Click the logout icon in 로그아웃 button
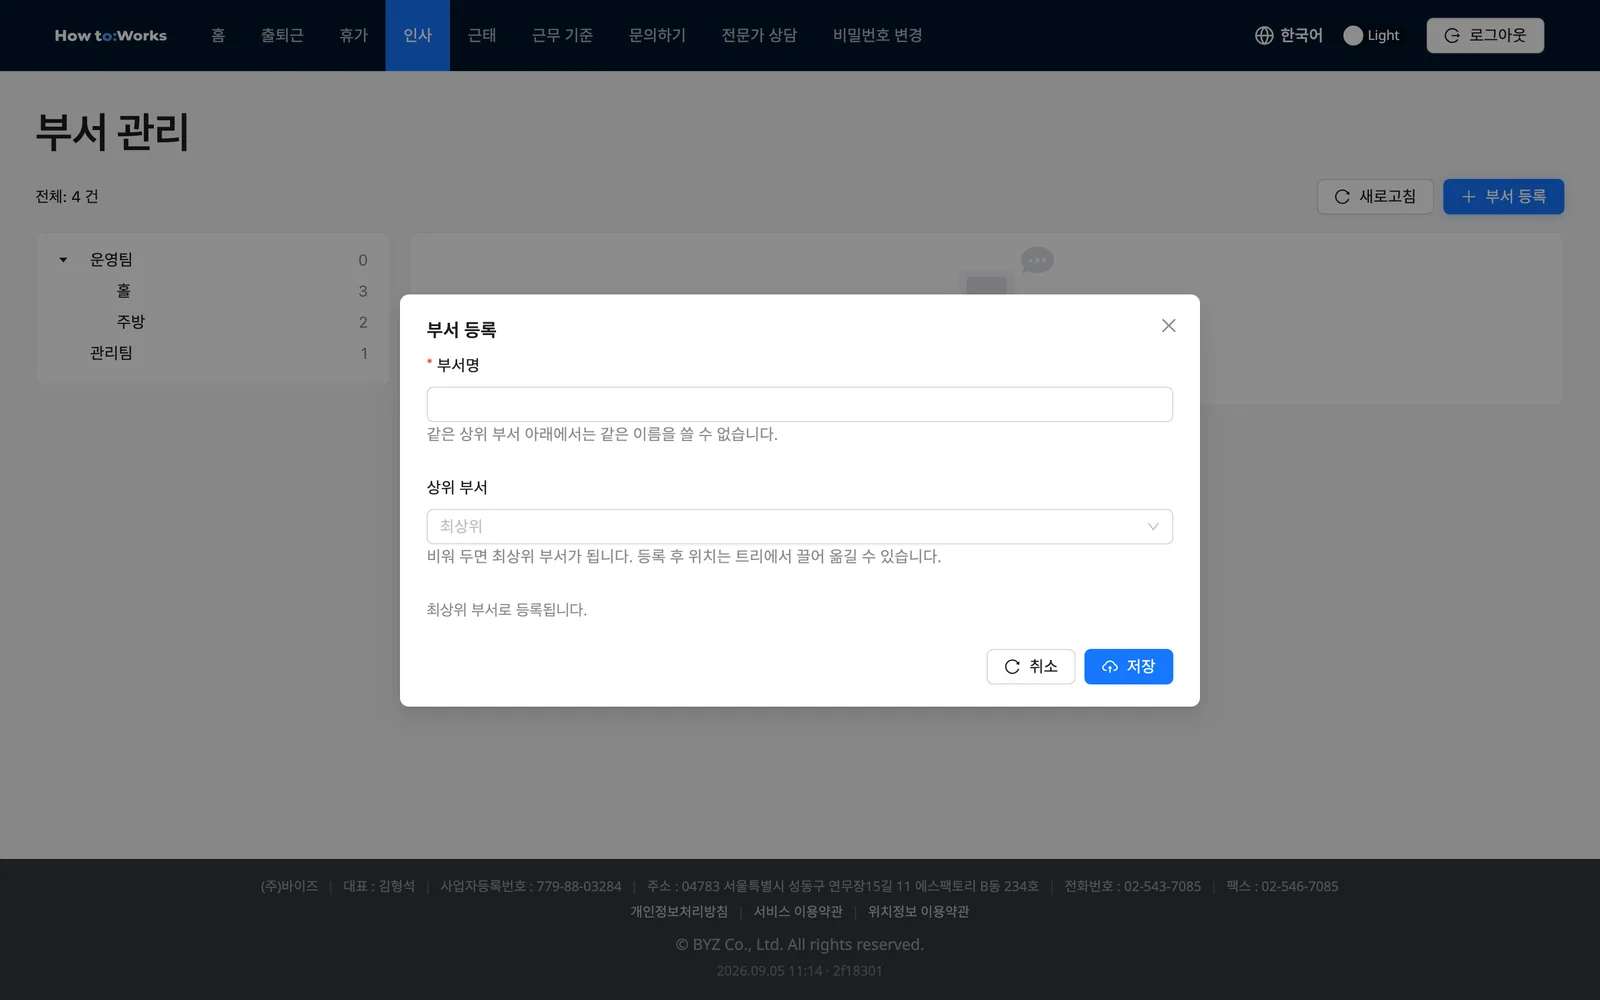The height and width of the screenshot is (1000, 1600). [1452, 35]
